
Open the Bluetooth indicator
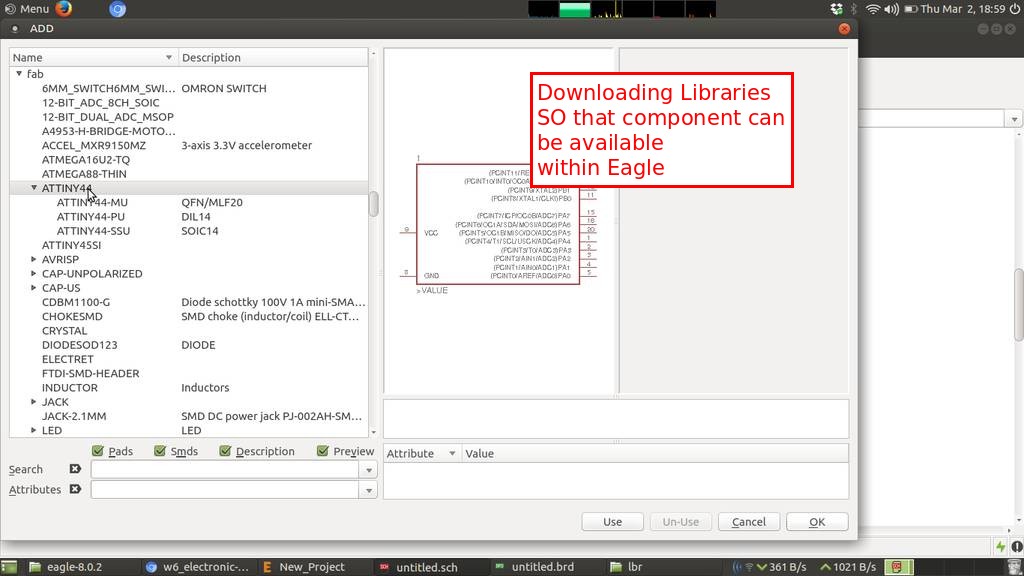[x=854, y=8]
